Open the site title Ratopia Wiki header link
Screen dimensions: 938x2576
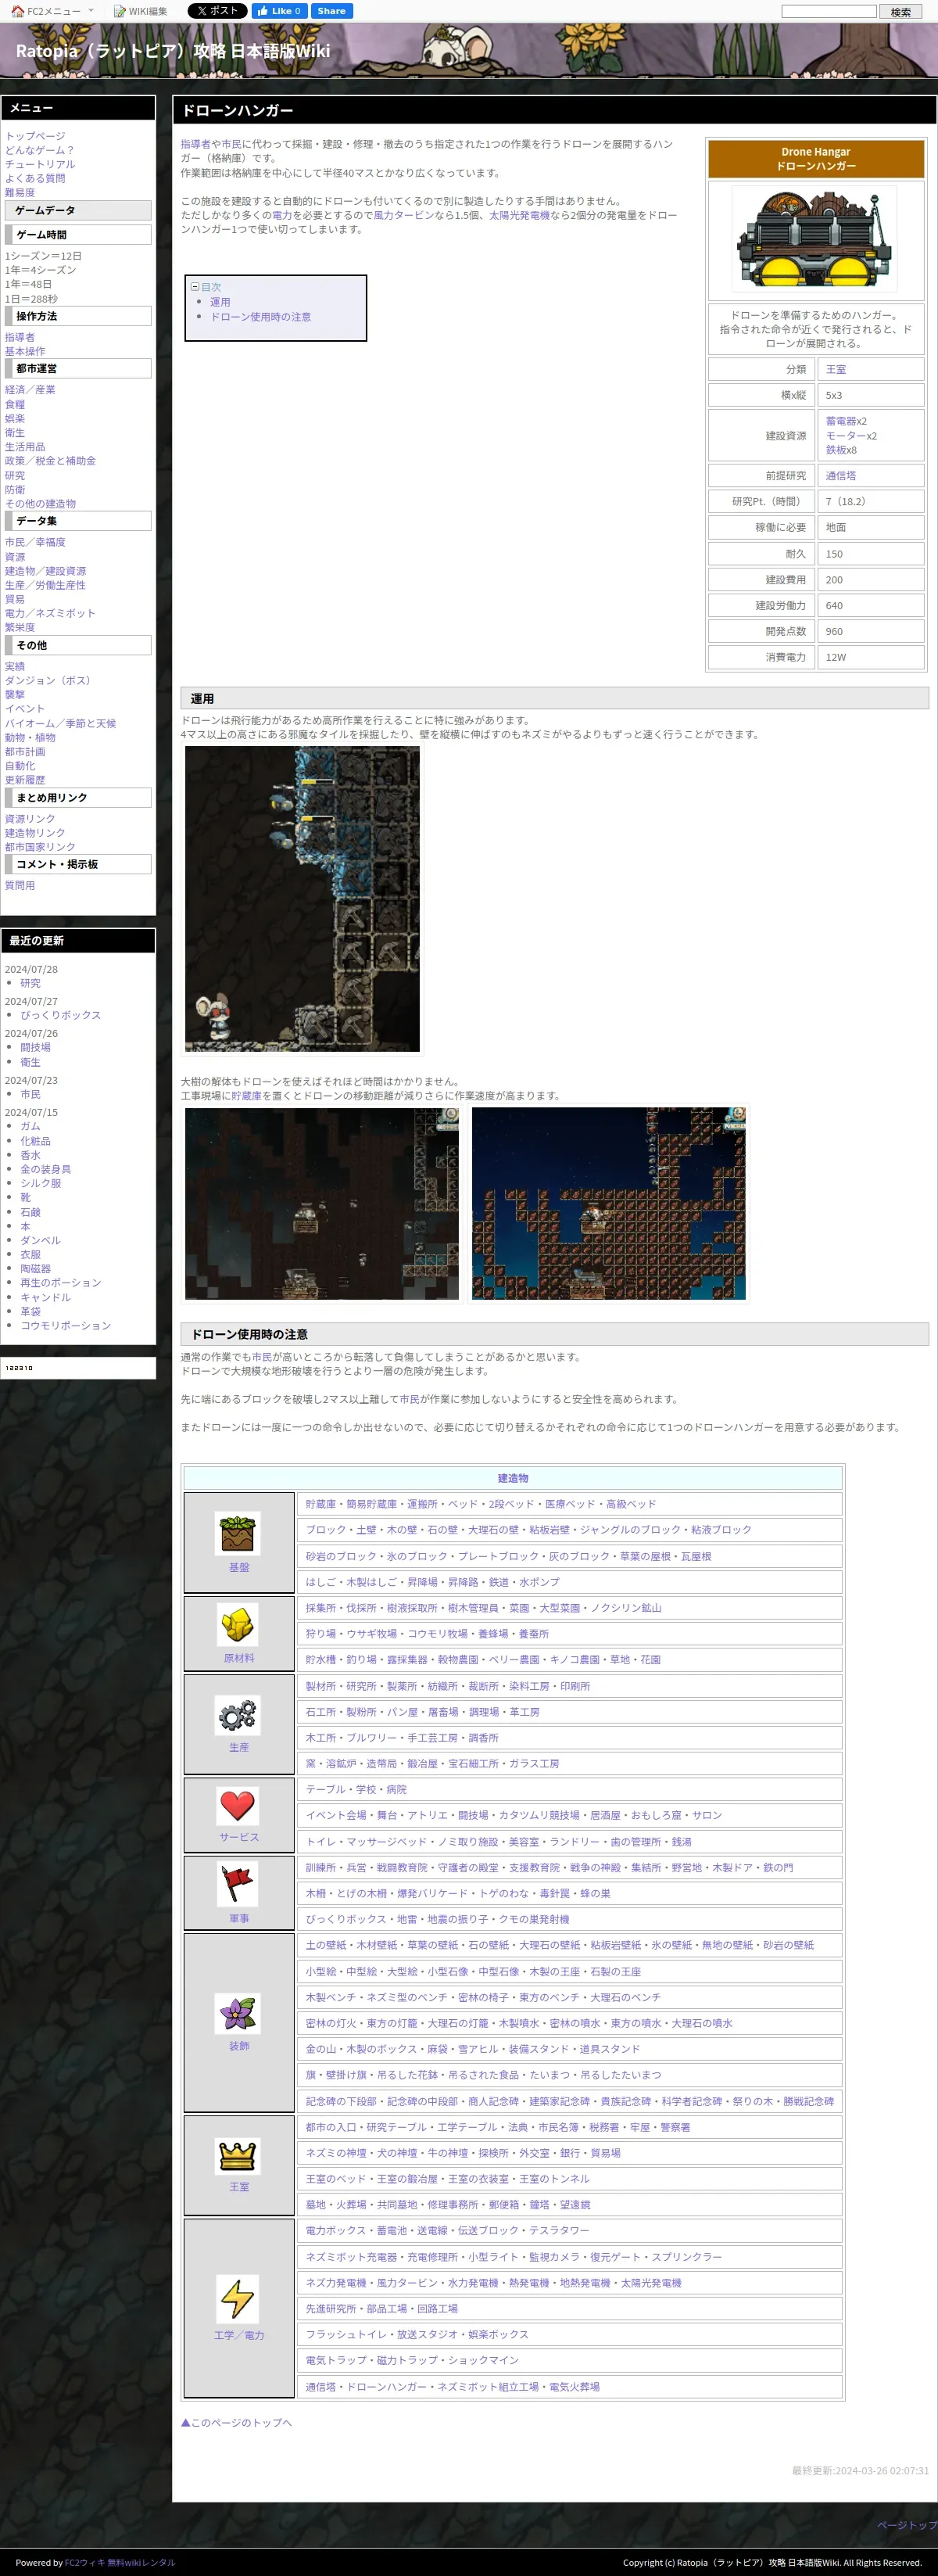(x=172, y=51)
